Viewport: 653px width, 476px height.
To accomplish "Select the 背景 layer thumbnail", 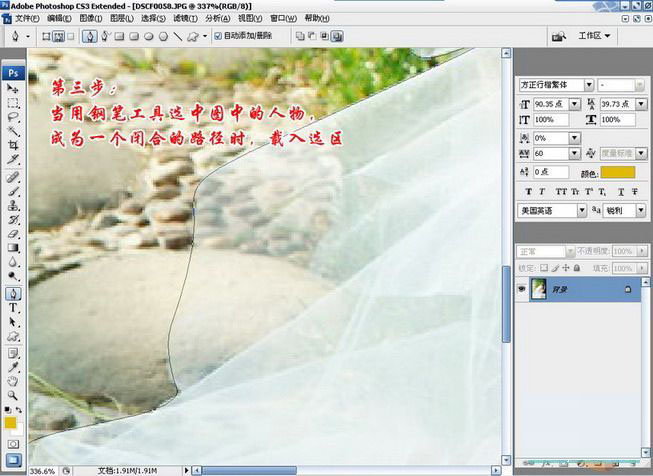I will [539, 288].
